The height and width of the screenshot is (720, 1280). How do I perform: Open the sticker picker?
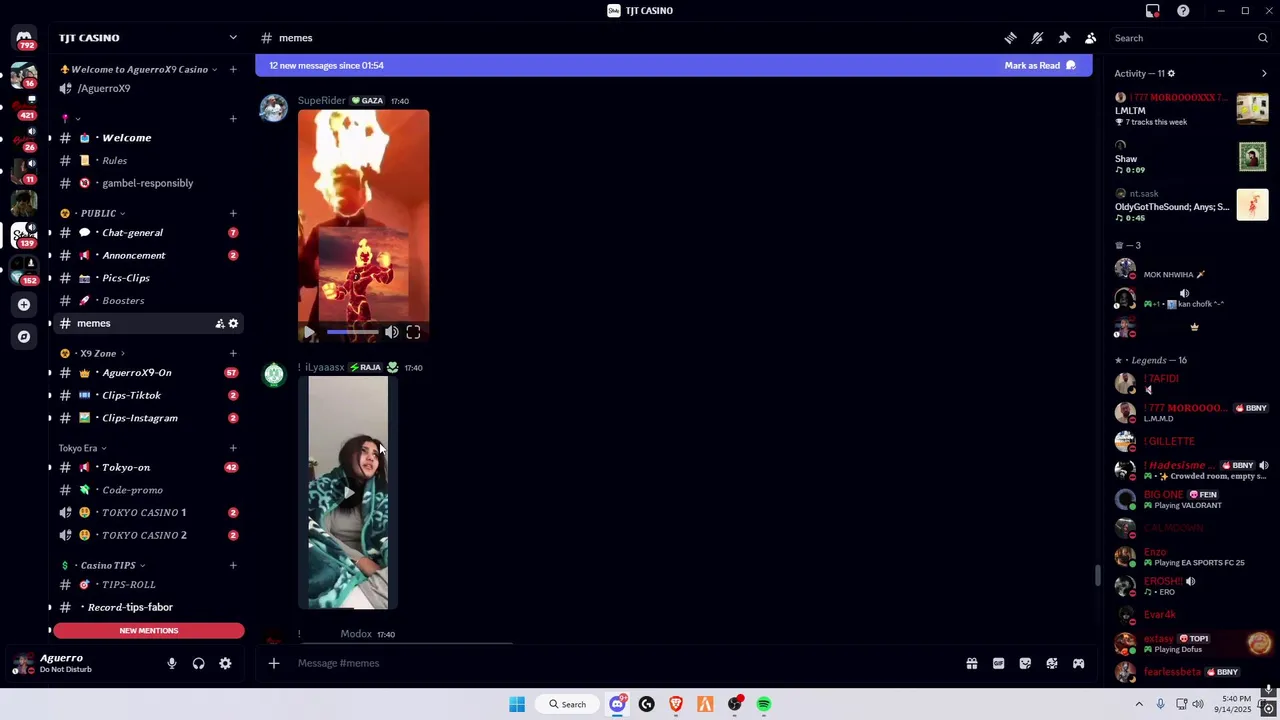point(1025,663)
